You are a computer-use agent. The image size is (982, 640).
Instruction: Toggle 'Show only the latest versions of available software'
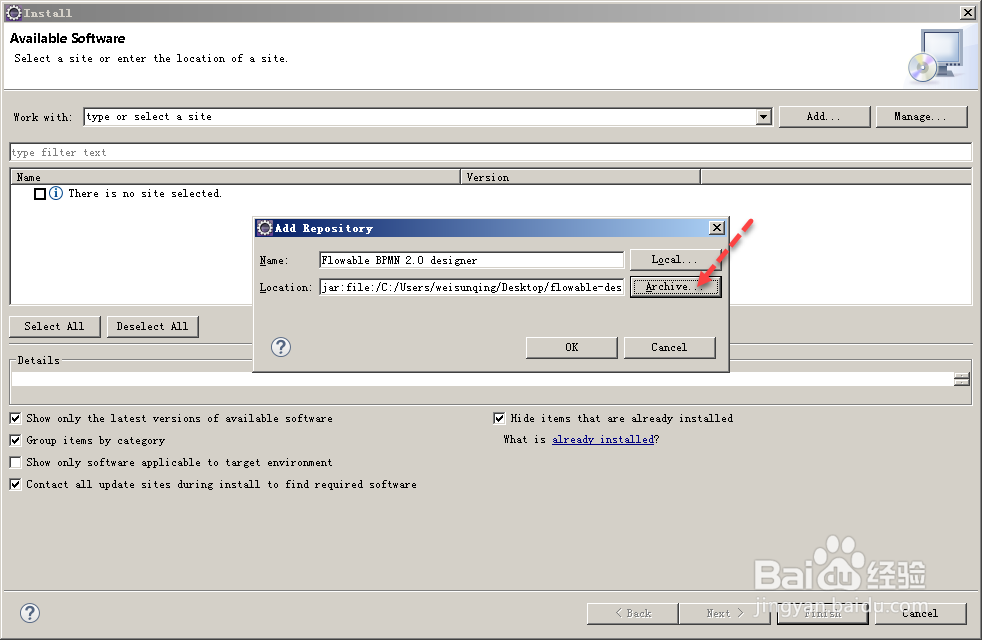pyautogui.click(x=16, y=418)
